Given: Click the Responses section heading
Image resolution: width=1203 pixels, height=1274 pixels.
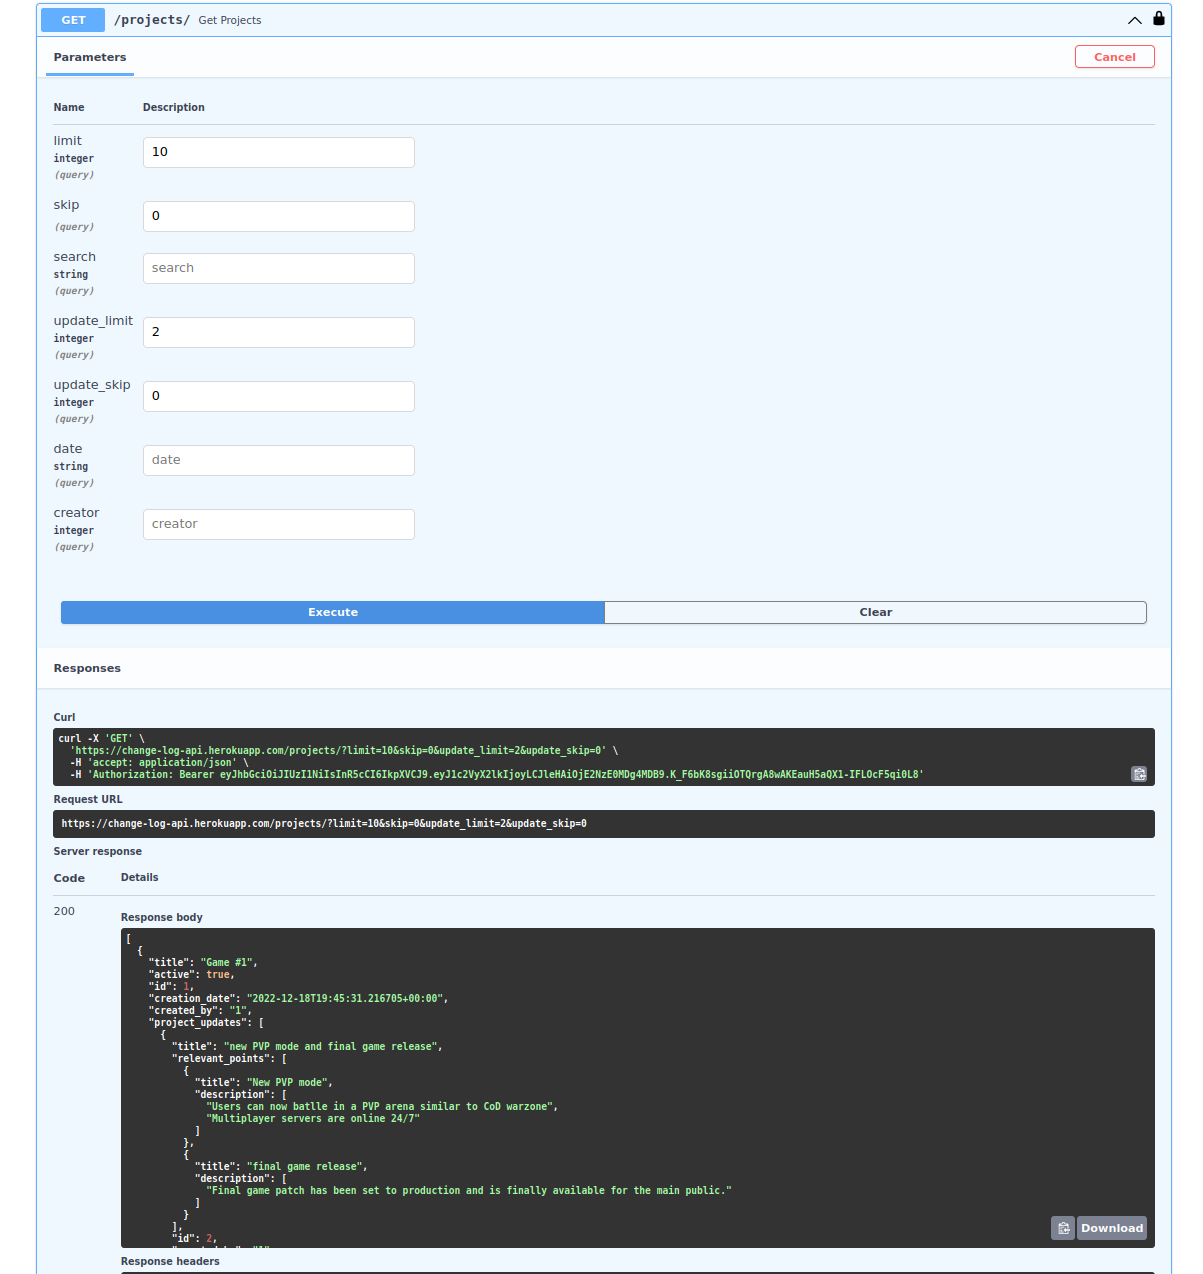Looking at the screenshot, I should 87,668.
